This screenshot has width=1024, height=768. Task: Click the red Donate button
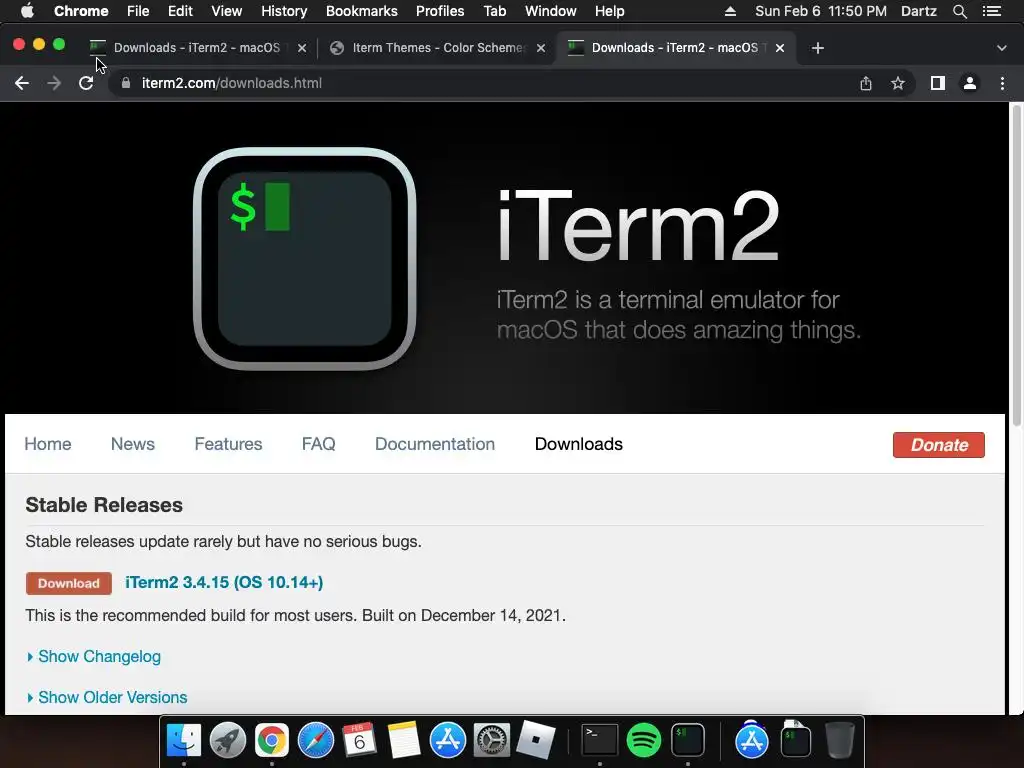tap(938, 445)
